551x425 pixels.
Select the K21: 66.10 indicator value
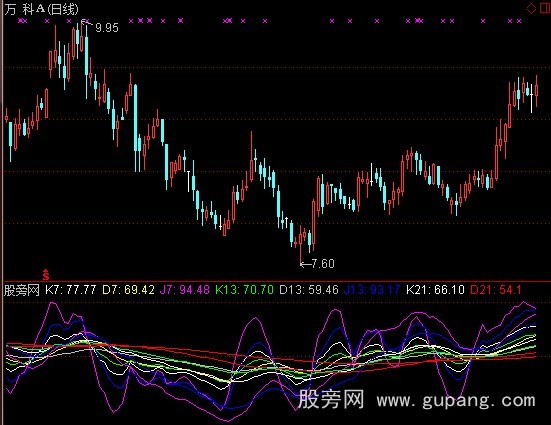(x=435, y=290)
